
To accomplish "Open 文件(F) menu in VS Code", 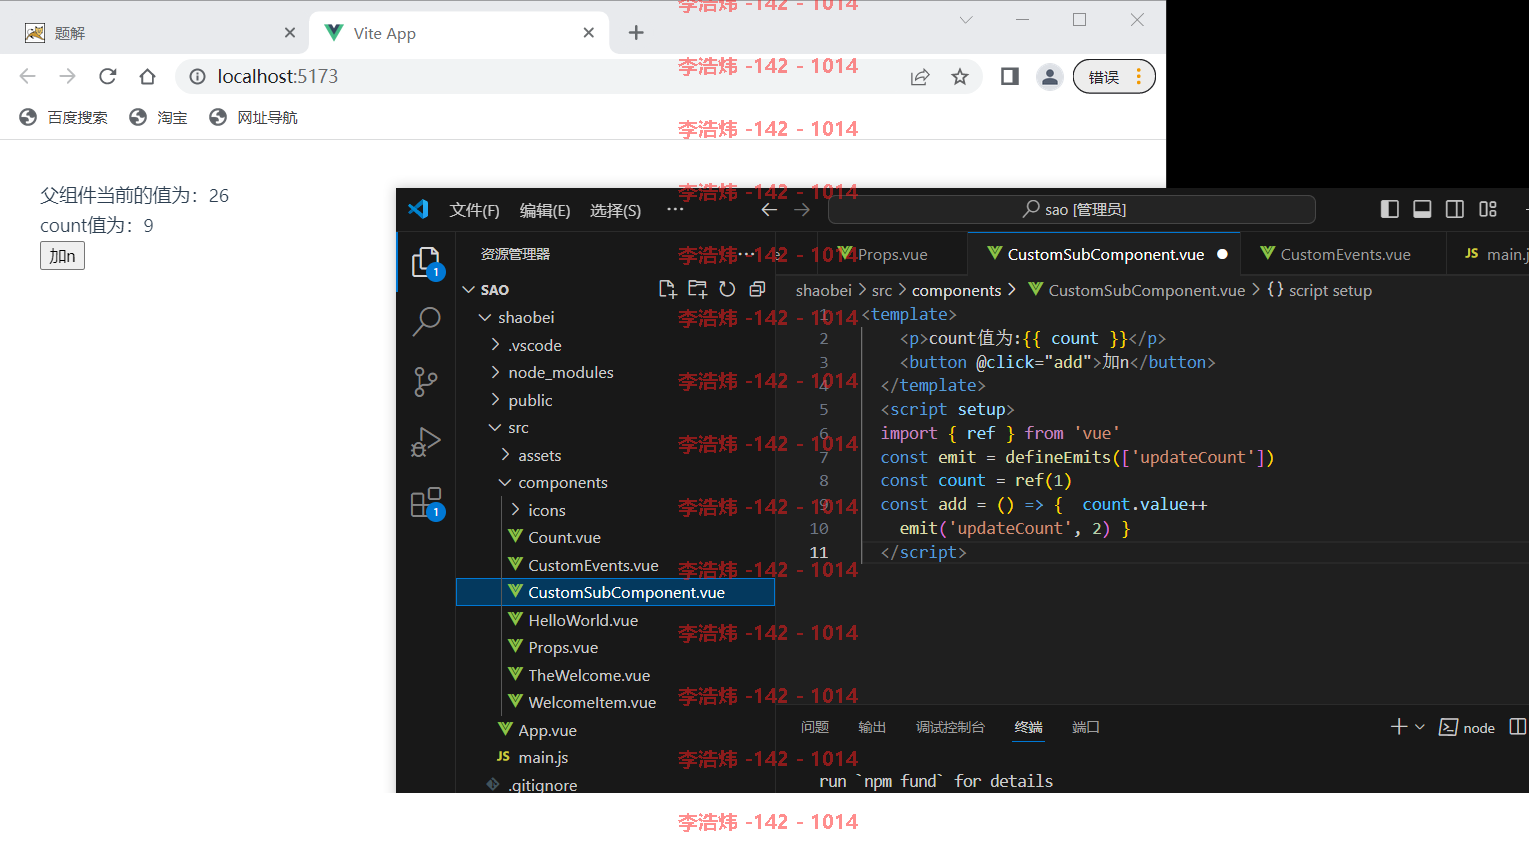I will tap(474, 210).
